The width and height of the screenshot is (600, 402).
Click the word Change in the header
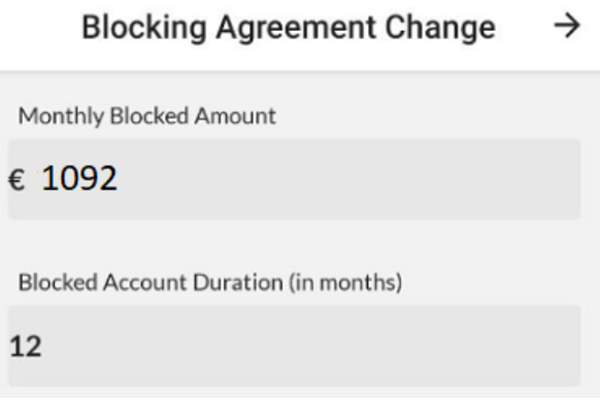click(x=440, y=28)
